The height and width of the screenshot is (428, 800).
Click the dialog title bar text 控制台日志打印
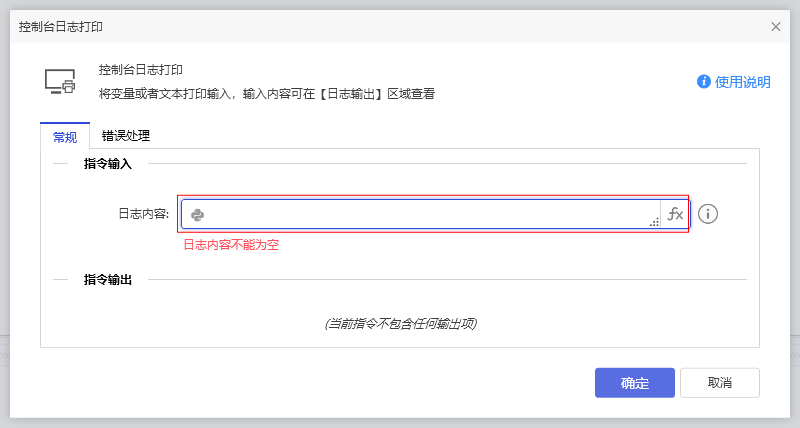coord(60,27)
